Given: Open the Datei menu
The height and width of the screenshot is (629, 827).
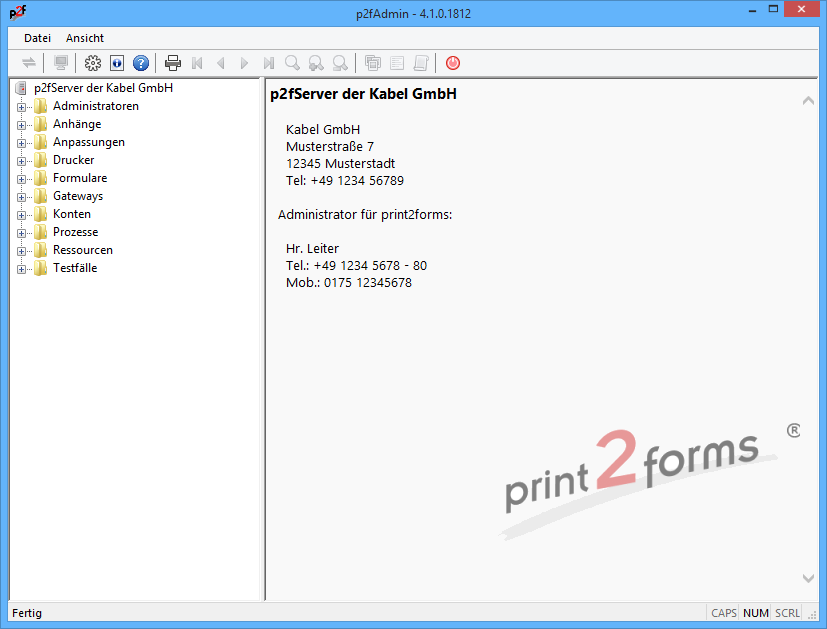Looking at the screenshot, I should click(x=37, y=38).
